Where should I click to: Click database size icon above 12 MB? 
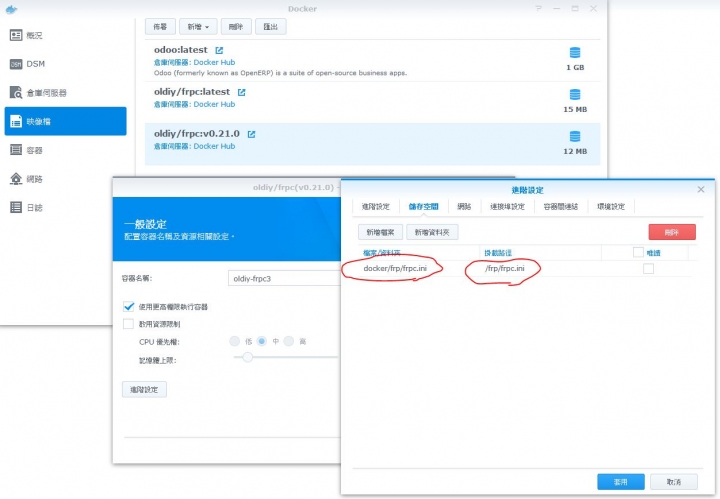click(575, 136)
